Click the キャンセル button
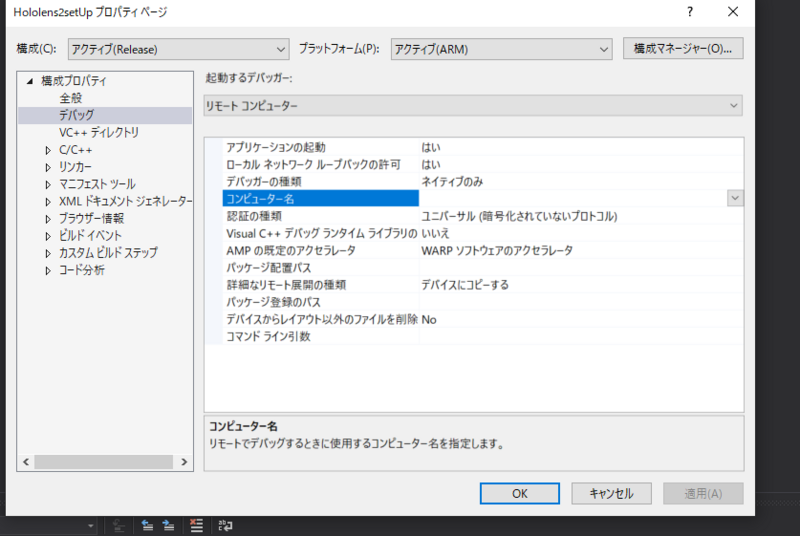 tap(611, 493)
